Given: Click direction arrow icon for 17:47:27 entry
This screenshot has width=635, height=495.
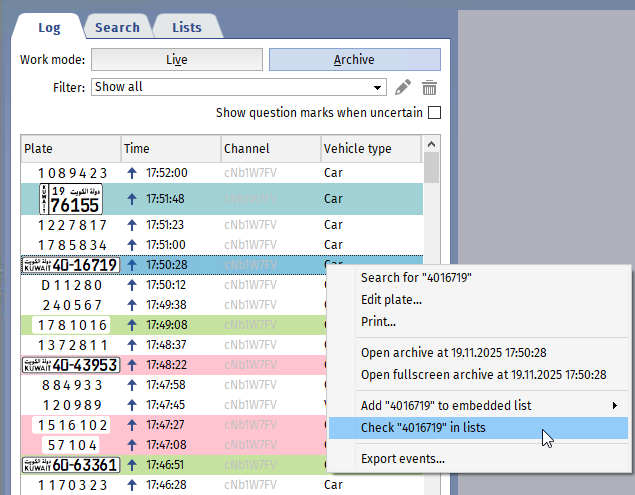Looking at the screenshot, I should click(132, 425).
